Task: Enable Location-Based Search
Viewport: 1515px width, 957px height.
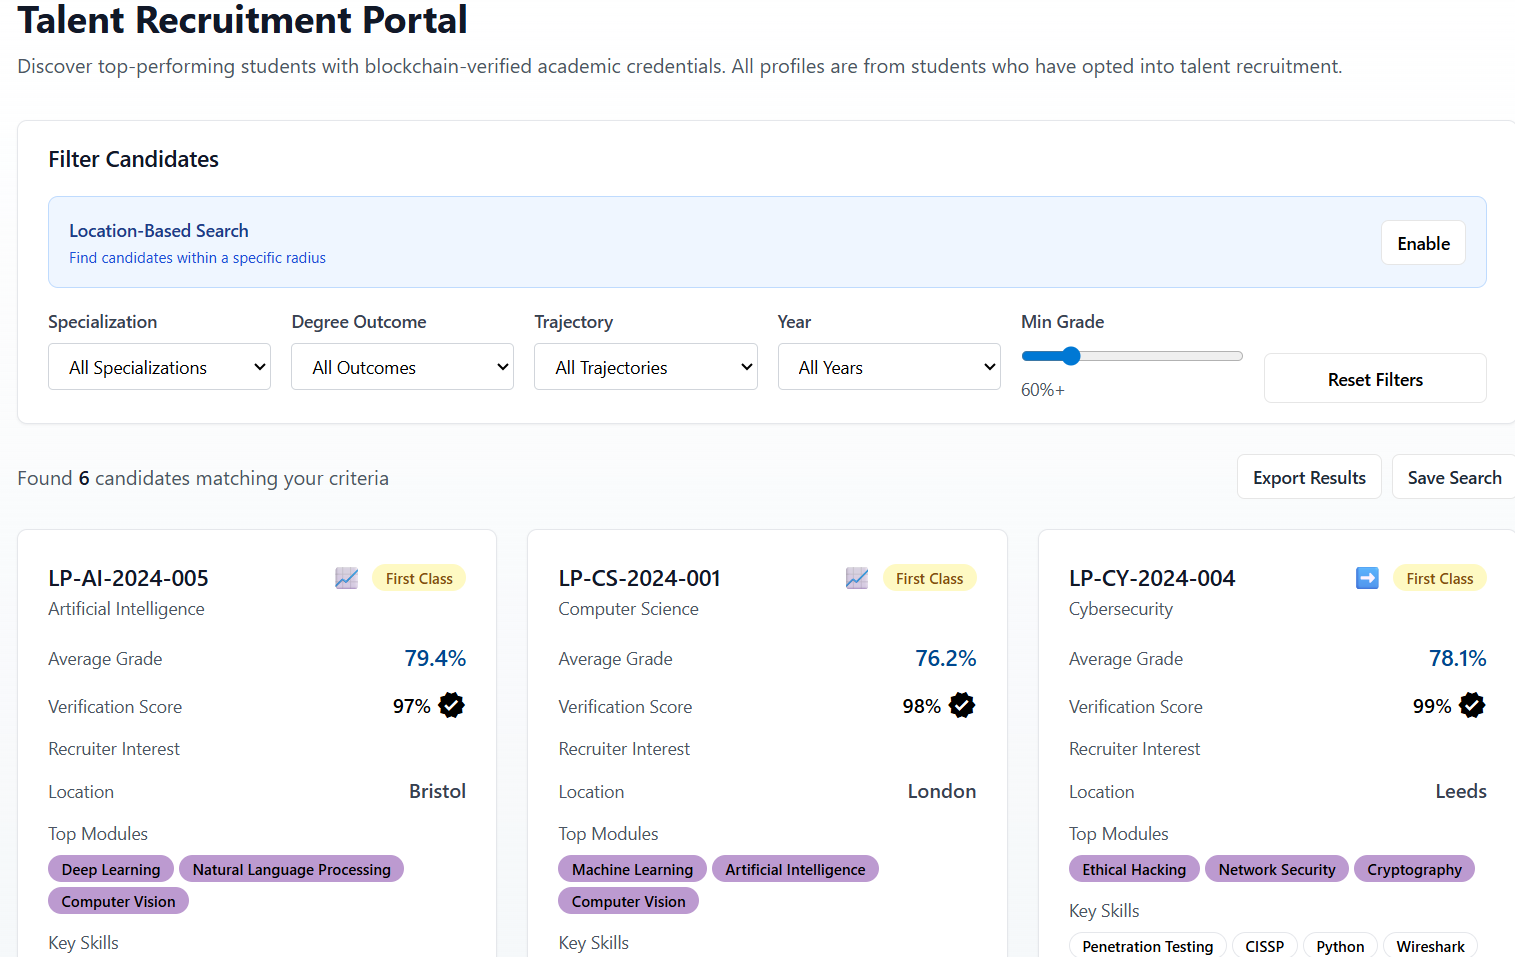Action: [1422, 243]
